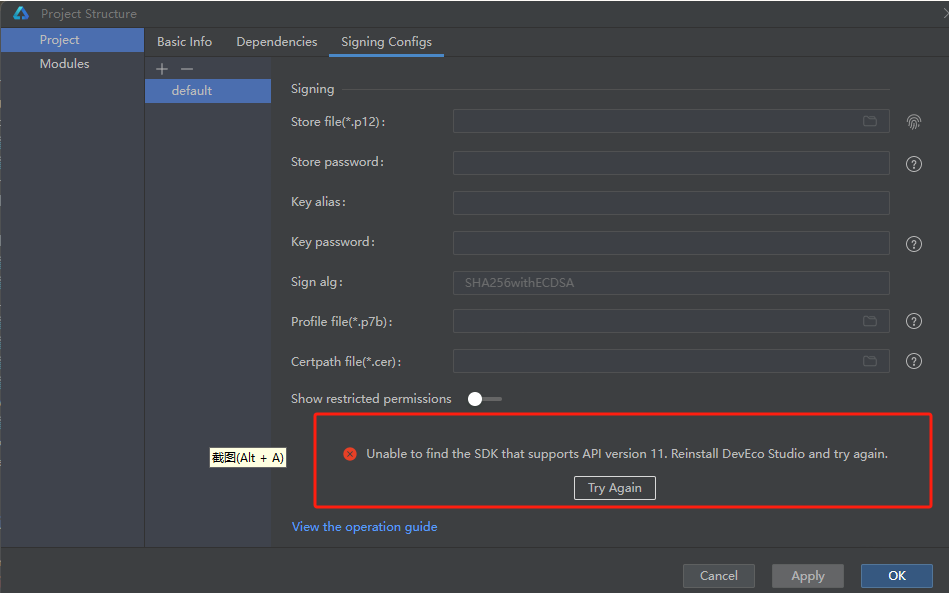
Task: Open help for Profile file
Action: pyautogui.click(x=913, y=321)
